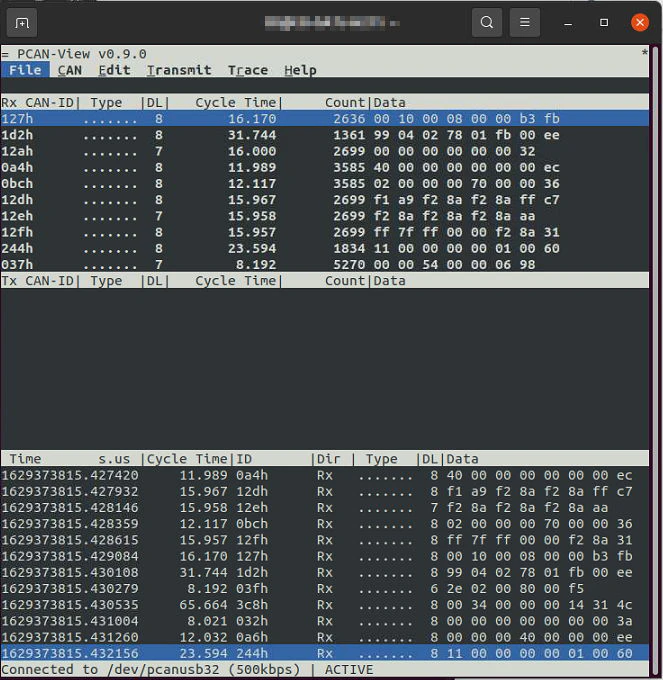Open the Trace menu
This screenshot has height=680, width=663.
click(248, 70)
